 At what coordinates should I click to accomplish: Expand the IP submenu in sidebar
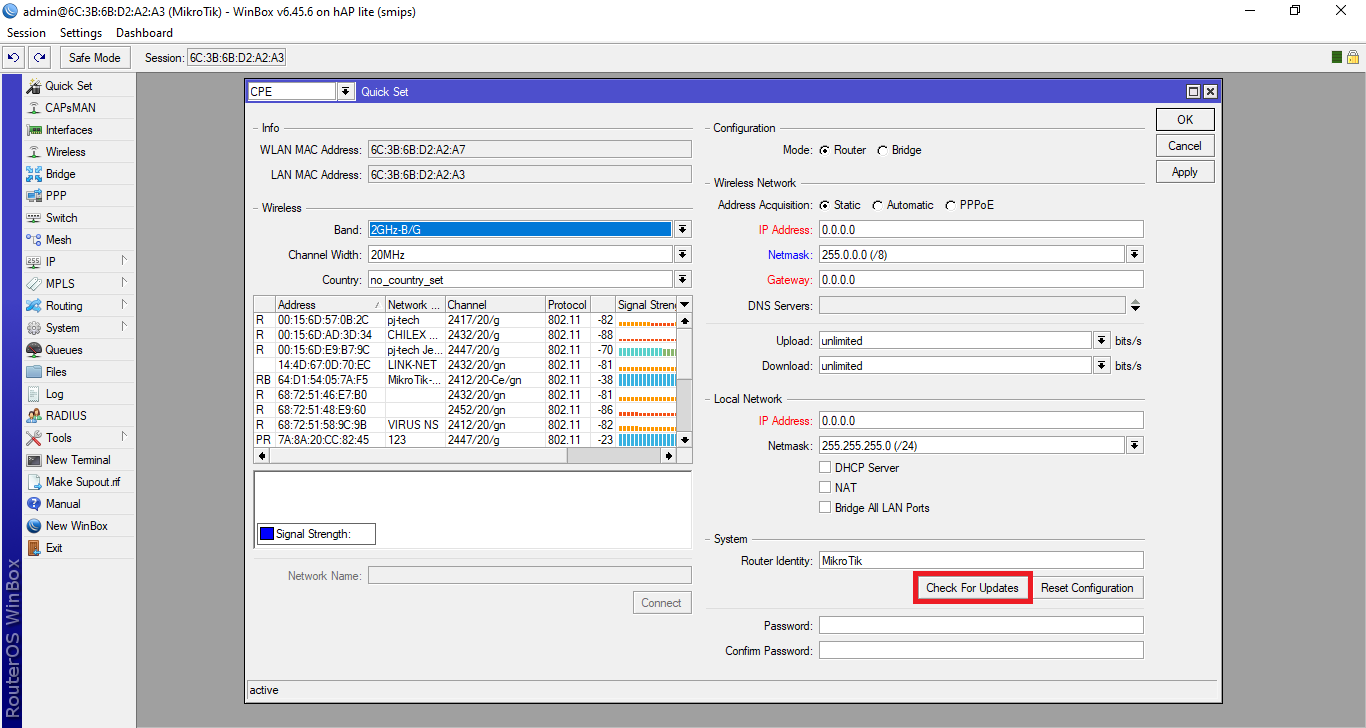coord(125,261)
